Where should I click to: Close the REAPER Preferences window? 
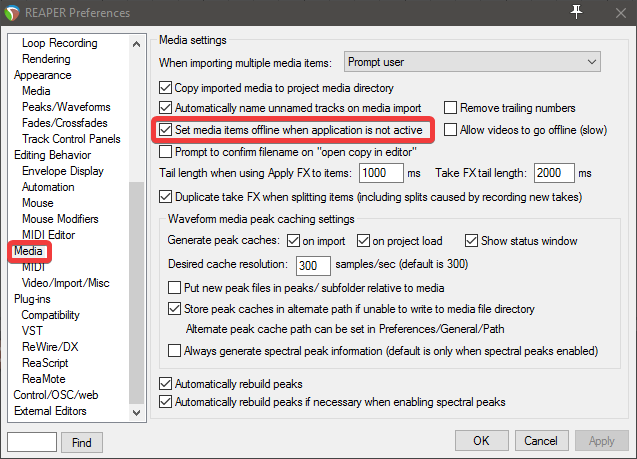620,13
